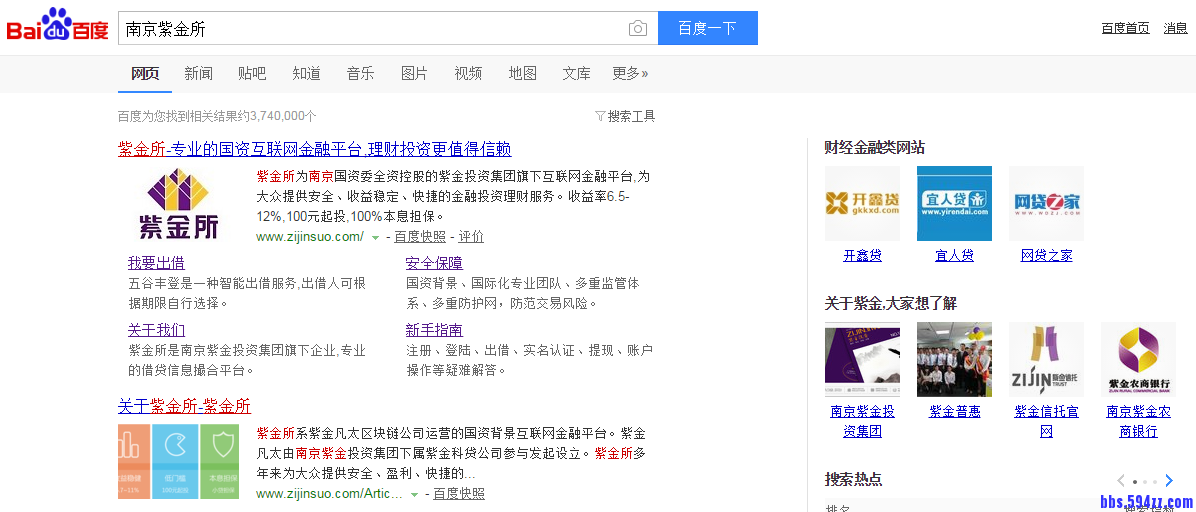Open the 南京紫金投资集团 text link
Screen dimensions: 1196x512
click(x=862, y=421)
